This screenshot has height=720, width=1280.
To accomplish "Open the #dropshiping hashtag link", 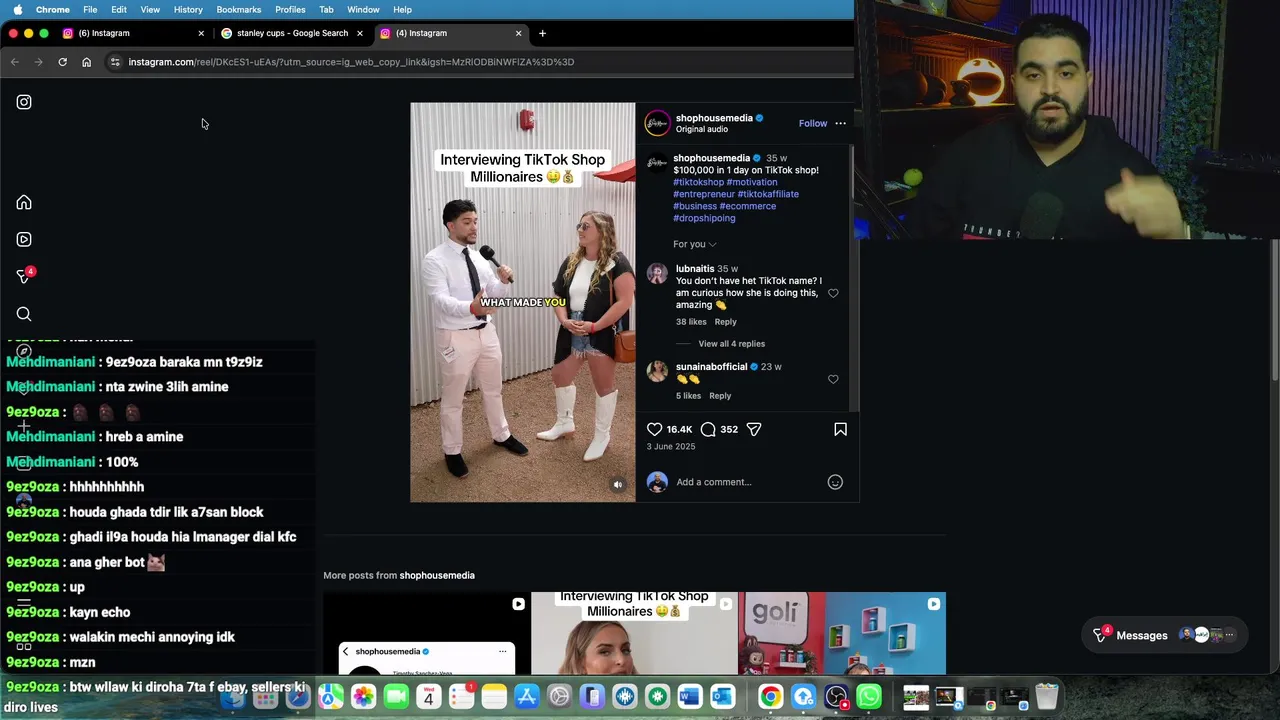I will click(704, 218).
